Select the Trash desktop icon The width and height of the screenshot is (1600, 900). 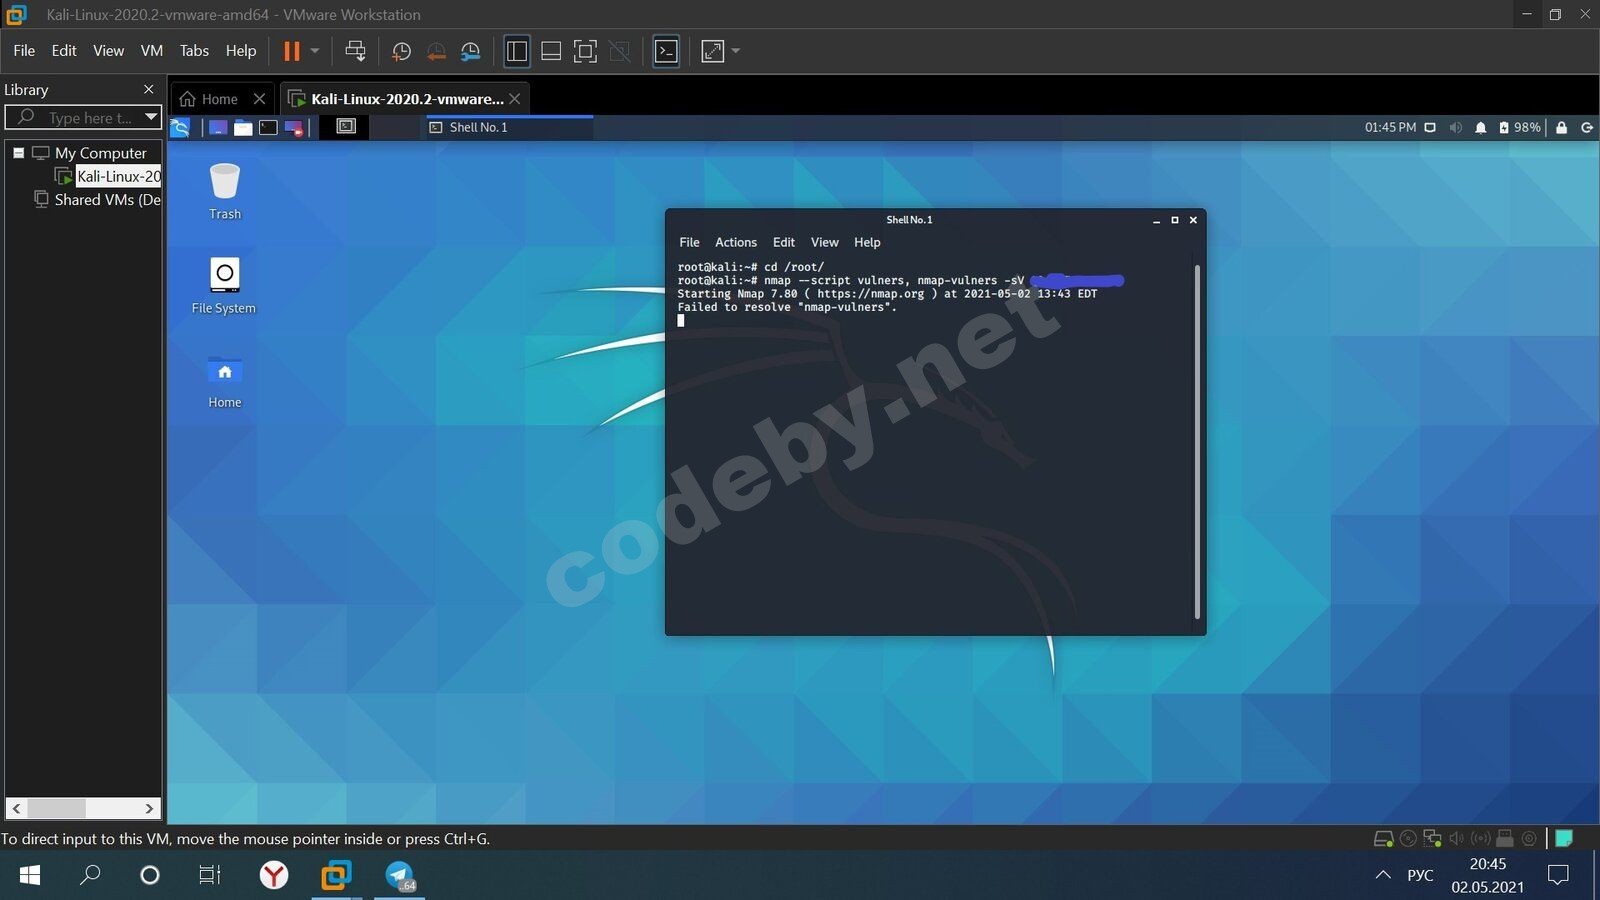(x=225, y=191)
